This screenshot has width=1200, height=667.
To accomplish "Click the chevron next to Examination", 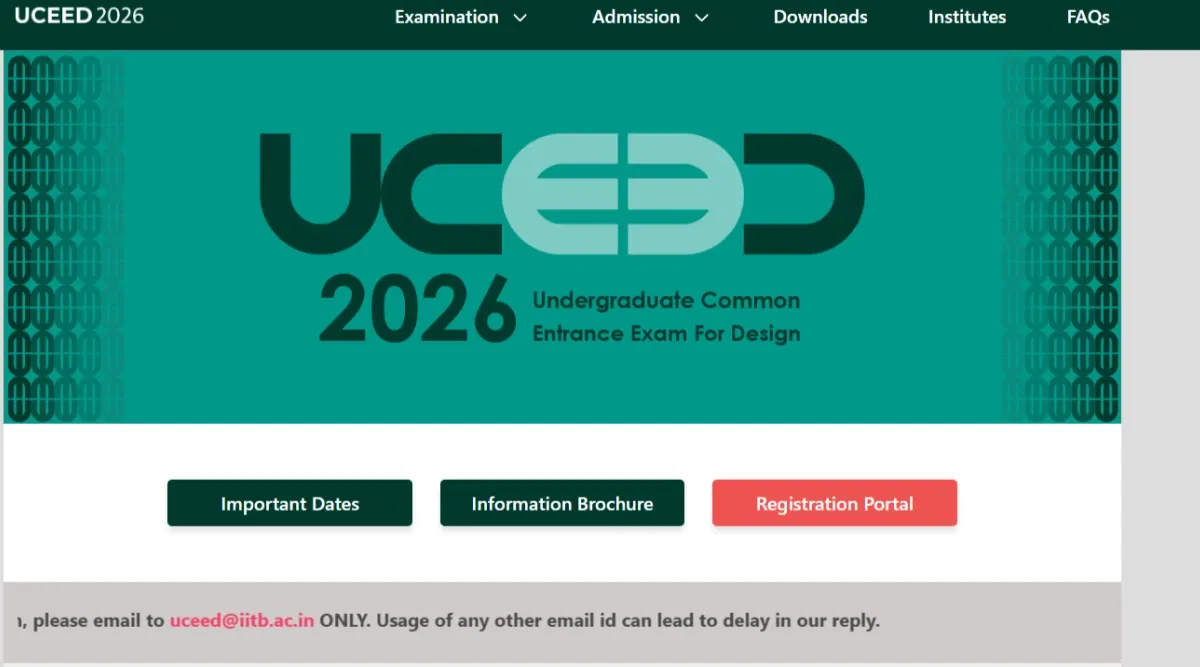I will point(519,18).
